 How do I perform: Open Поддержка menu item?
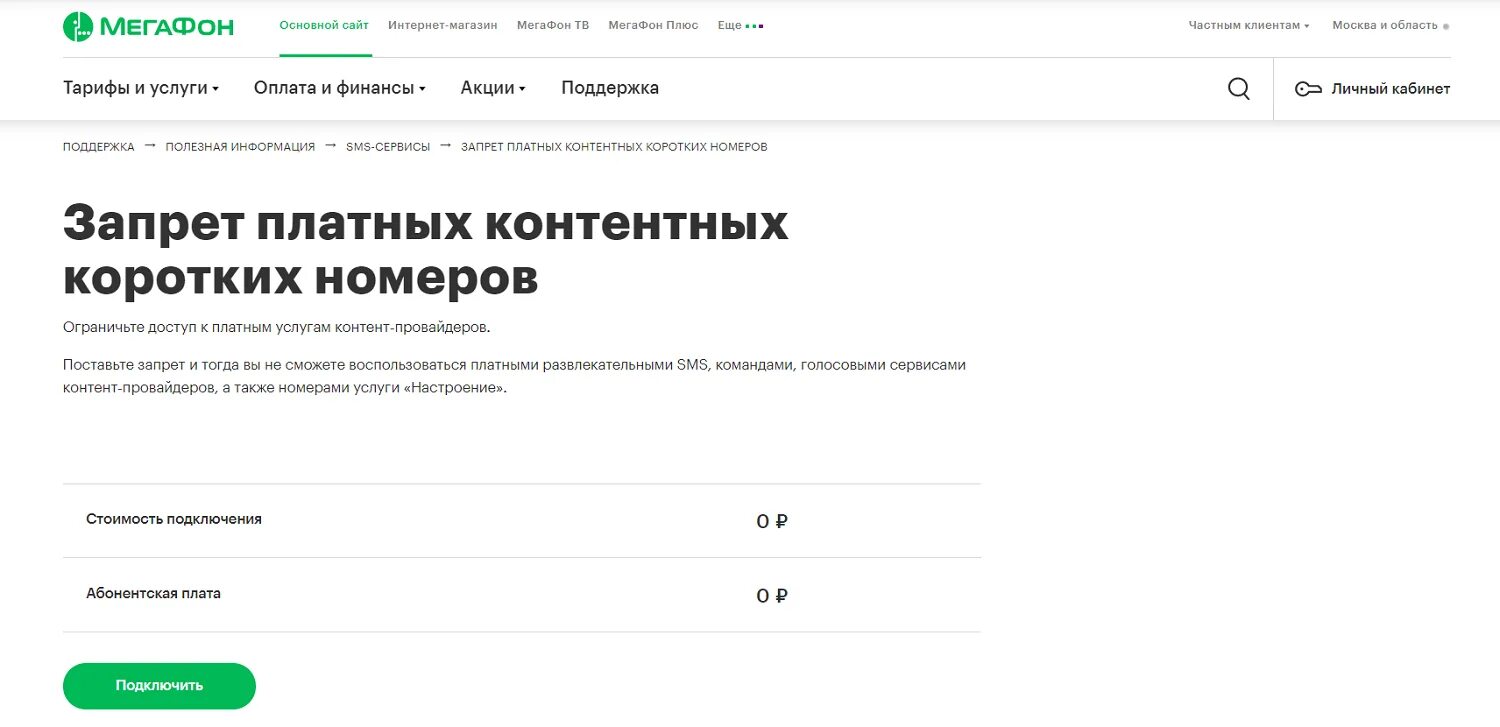point(610,88)
